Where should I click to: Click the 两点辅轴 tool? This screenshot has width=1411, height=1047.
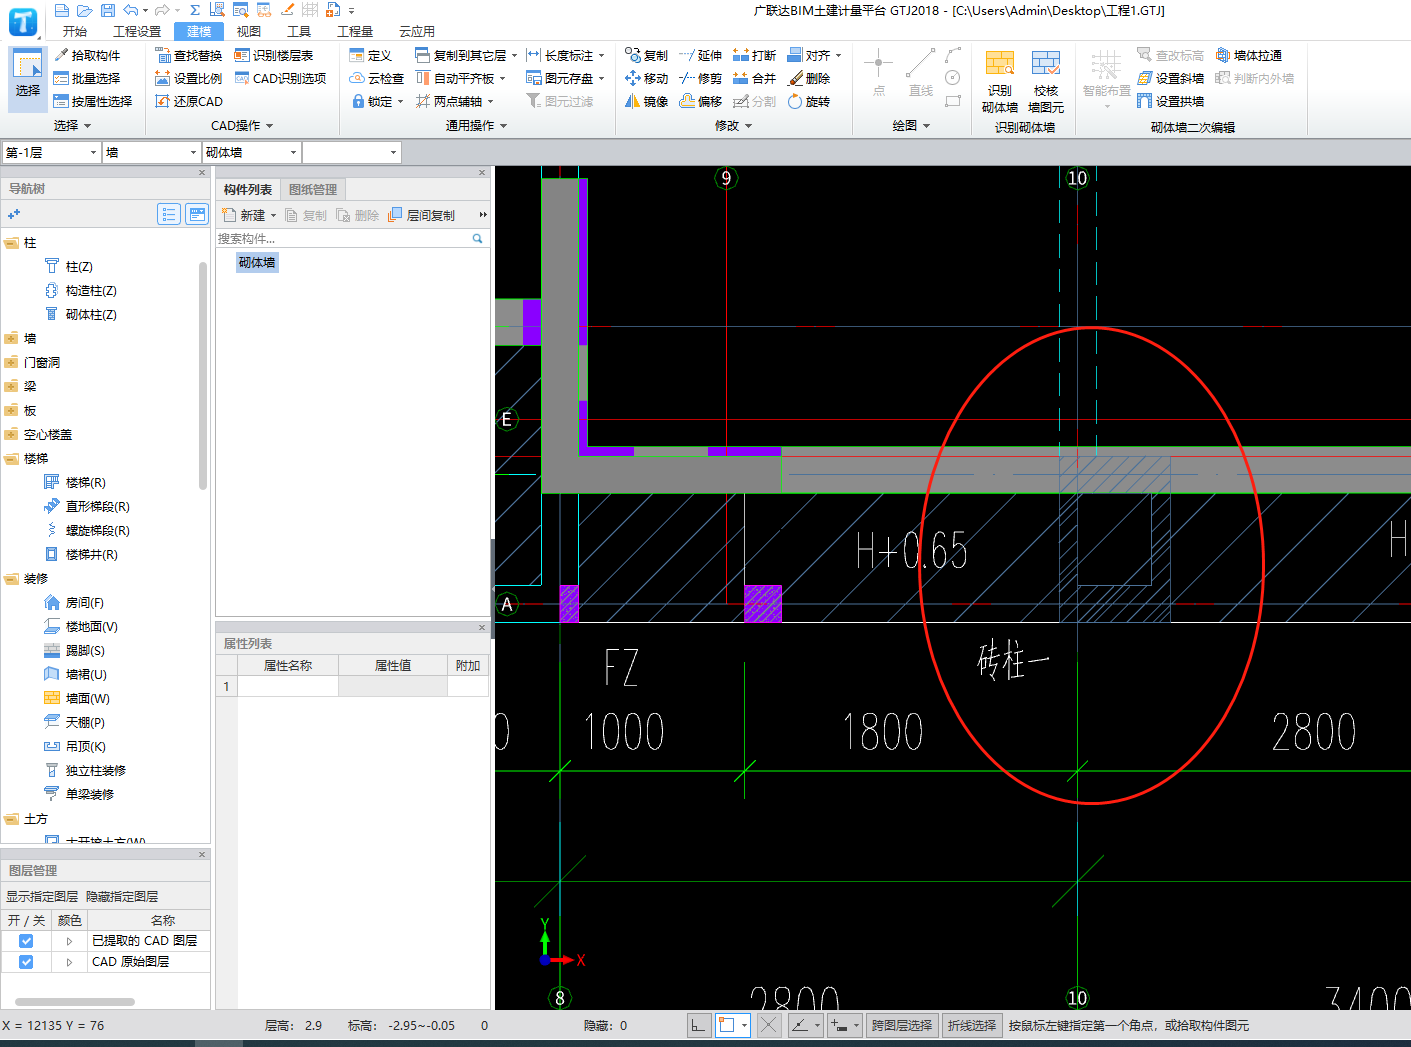454,101
